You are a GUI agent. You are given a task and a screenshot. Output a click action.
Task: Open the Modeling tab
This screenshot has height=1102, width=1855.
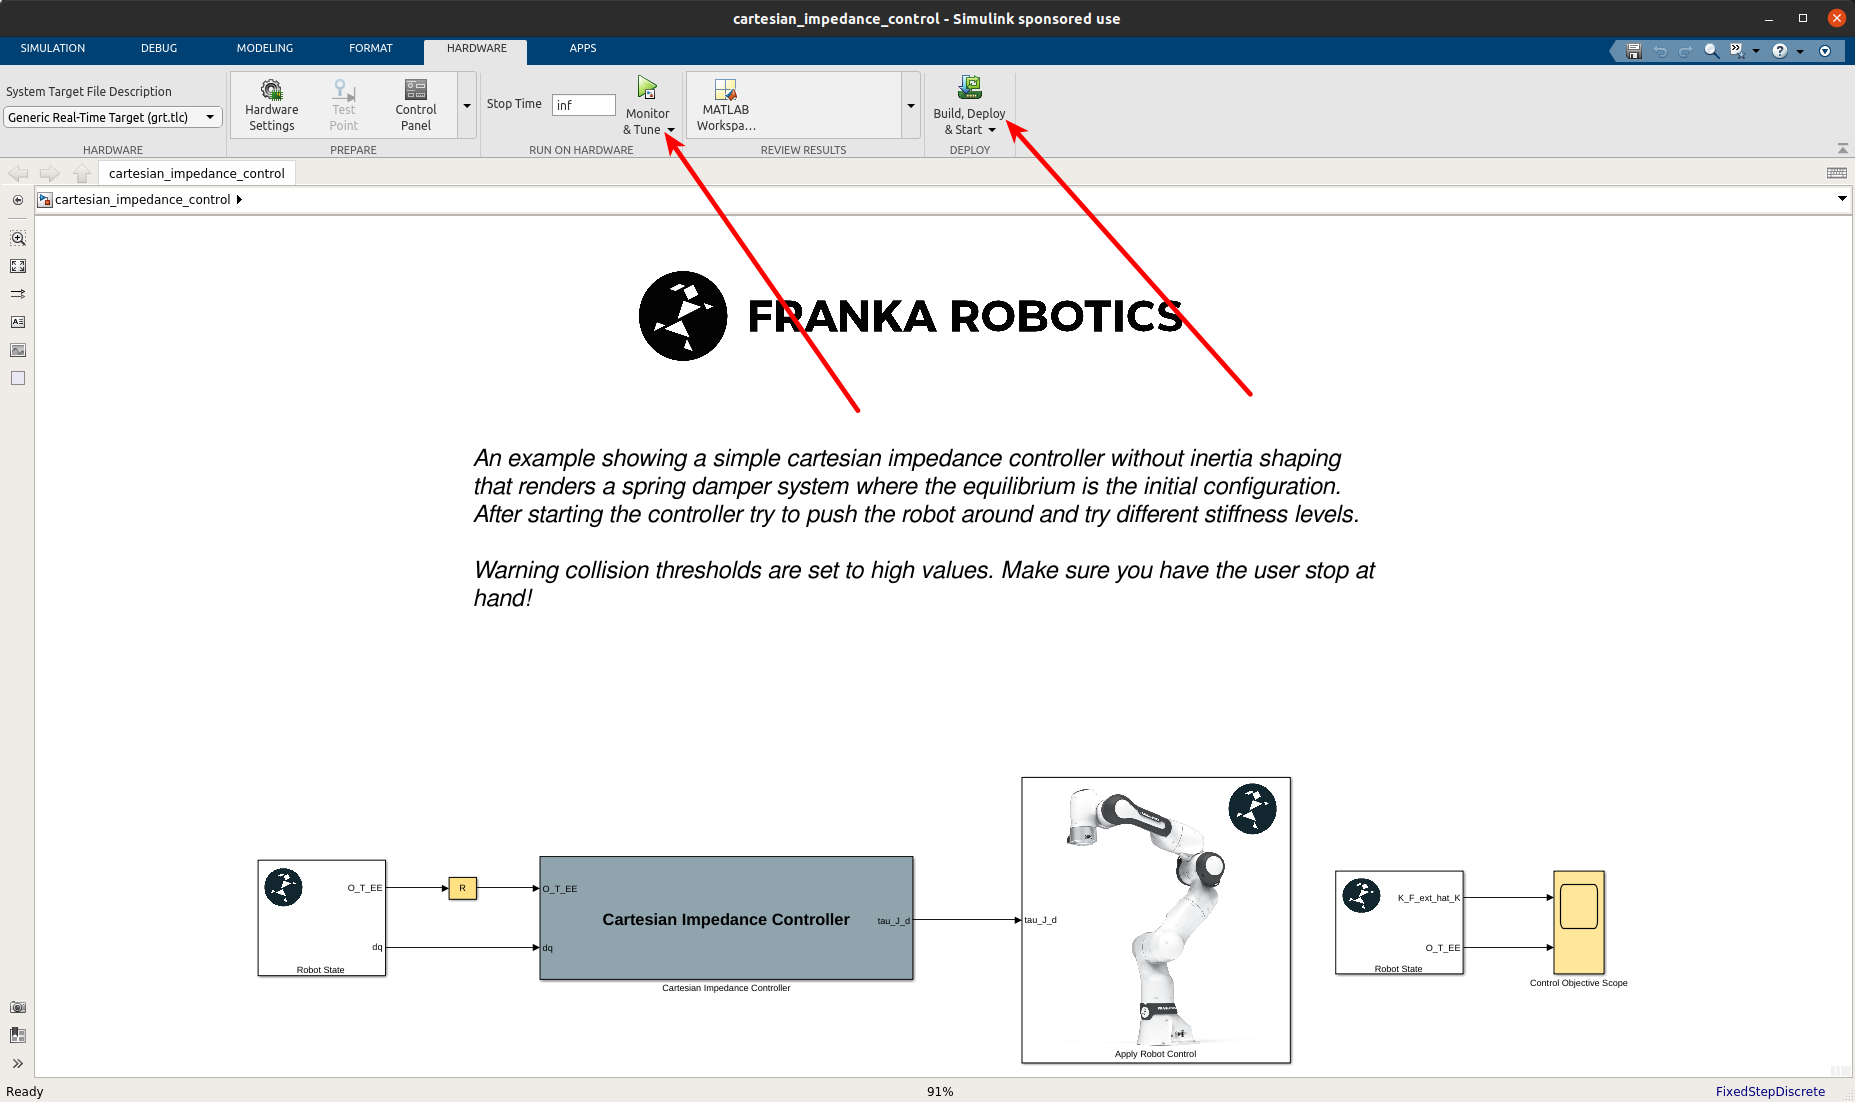click(x=264, y=48)
